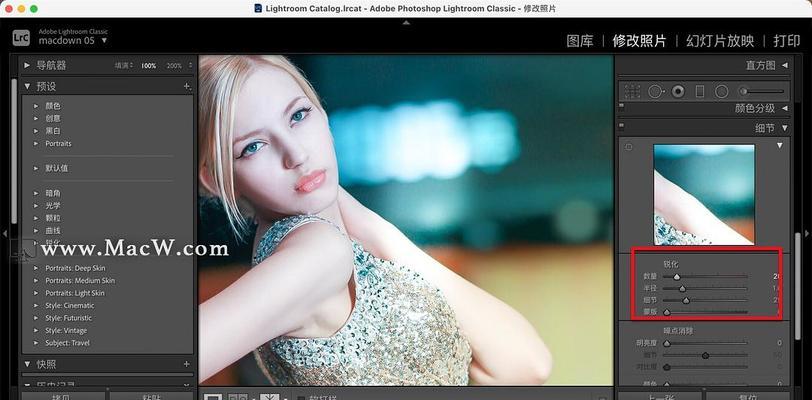Click the detail preview target picker icon
812x400 pixels.
pyautogui.click(x=629, y=147)
